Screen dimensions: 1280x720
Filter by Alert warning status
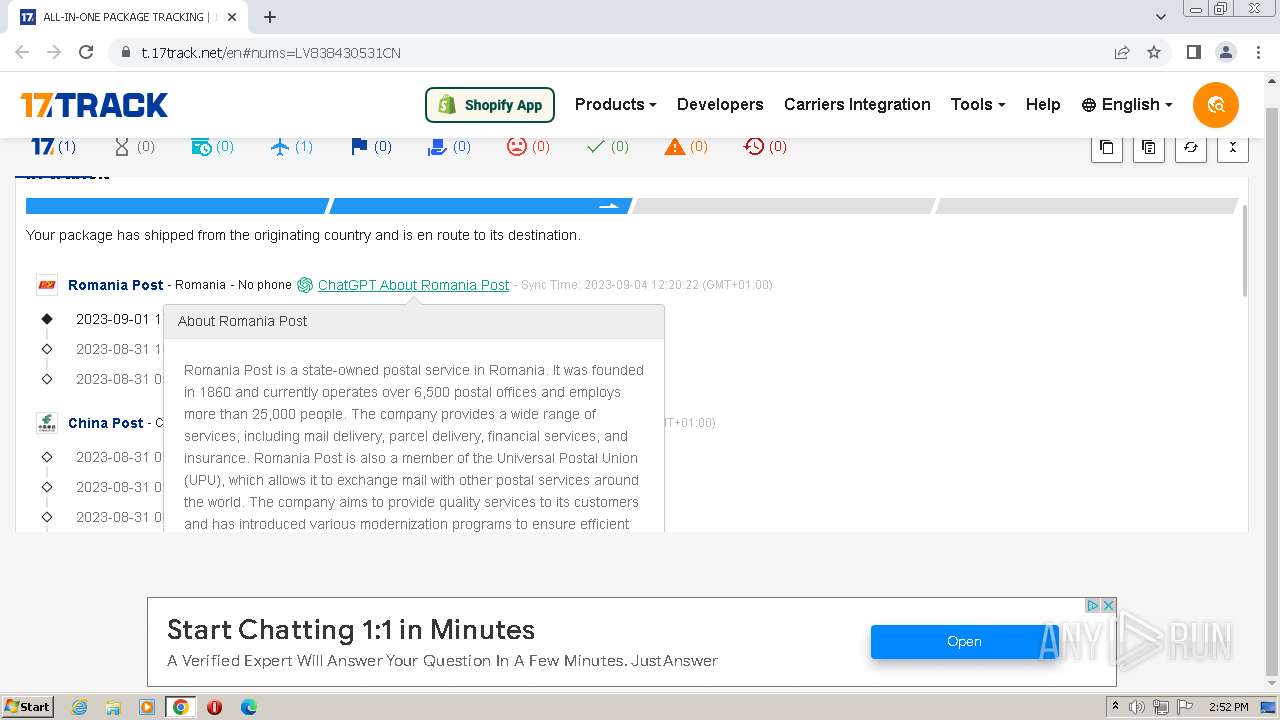point(686,147)
